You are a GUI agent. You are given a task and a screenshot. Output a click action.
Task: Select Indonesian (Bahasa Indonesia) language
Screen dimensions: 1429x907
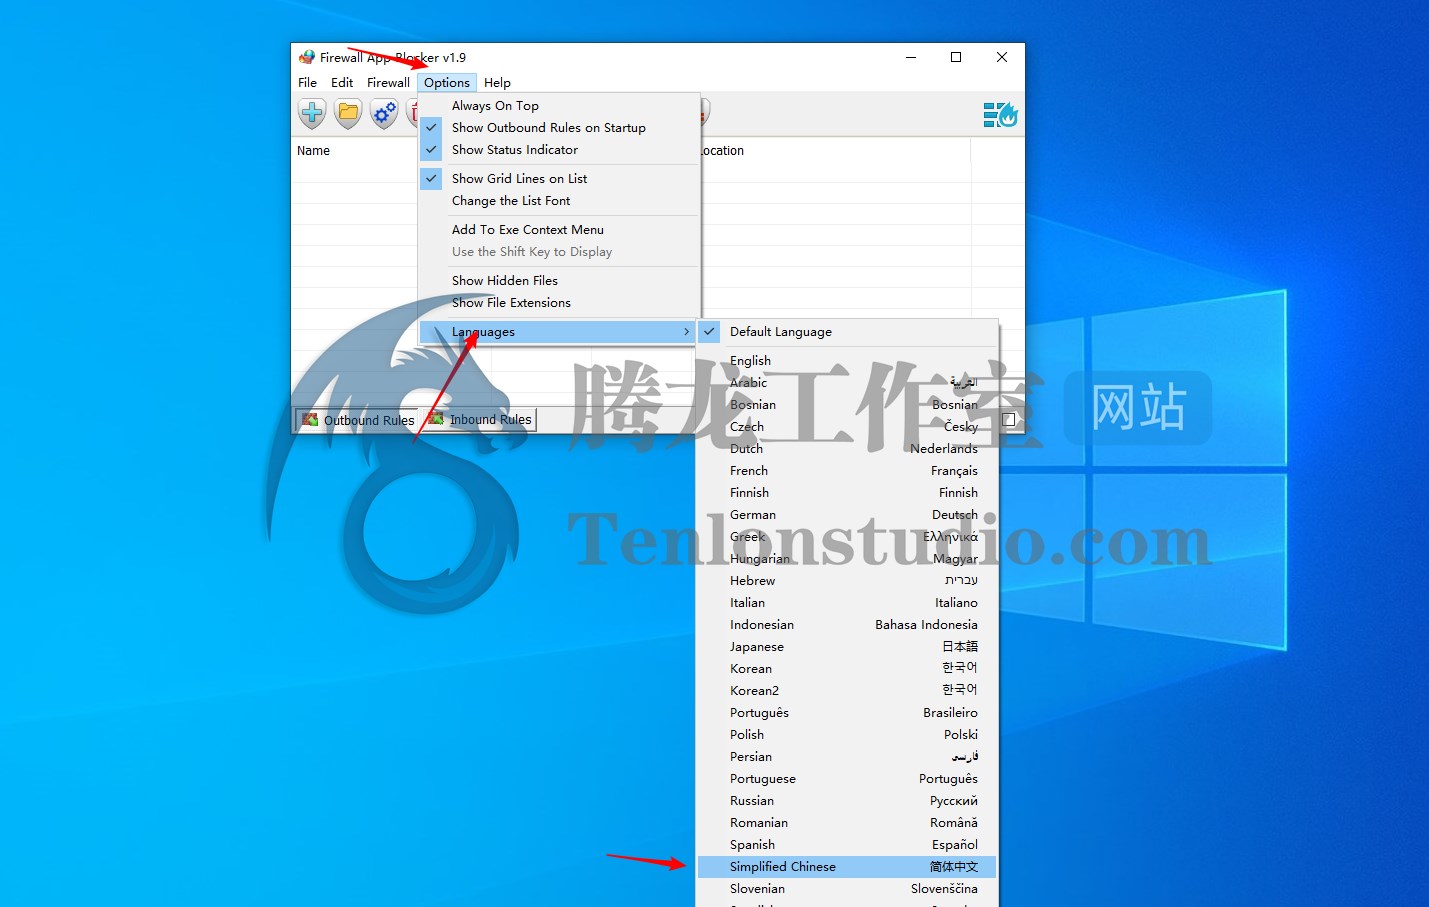coord(847,625)
